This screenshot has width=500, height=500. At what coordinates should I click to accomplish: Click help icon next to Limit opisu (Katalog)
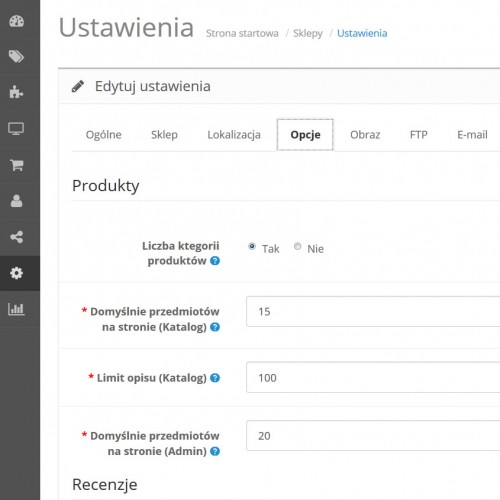click(215, 378)
